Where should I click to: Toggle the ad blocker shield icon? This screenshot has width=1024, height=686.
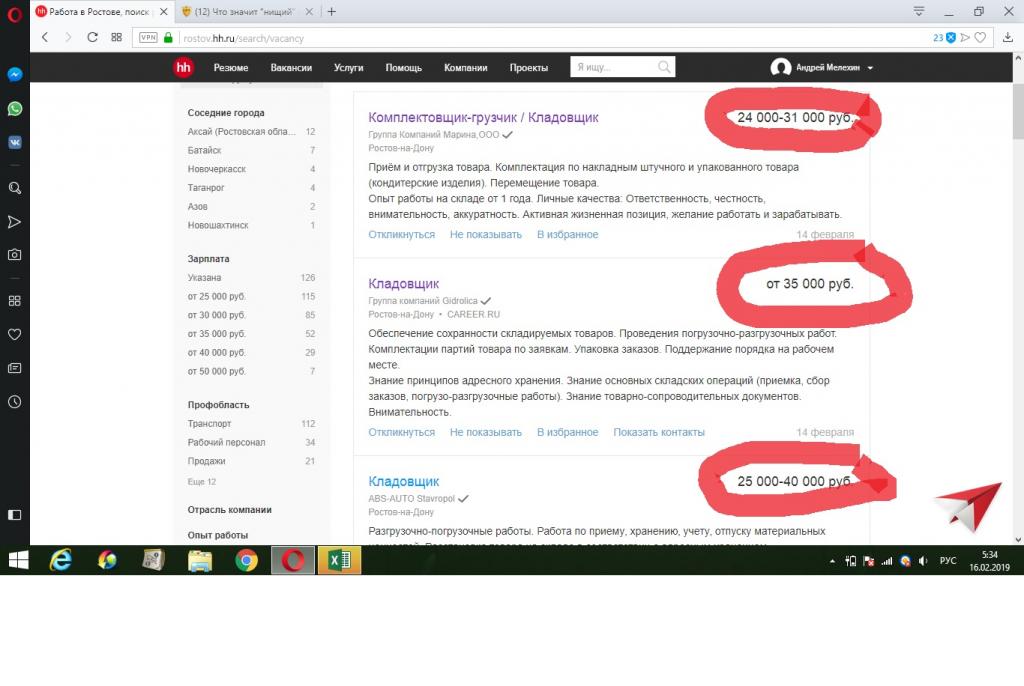[951, 38]
